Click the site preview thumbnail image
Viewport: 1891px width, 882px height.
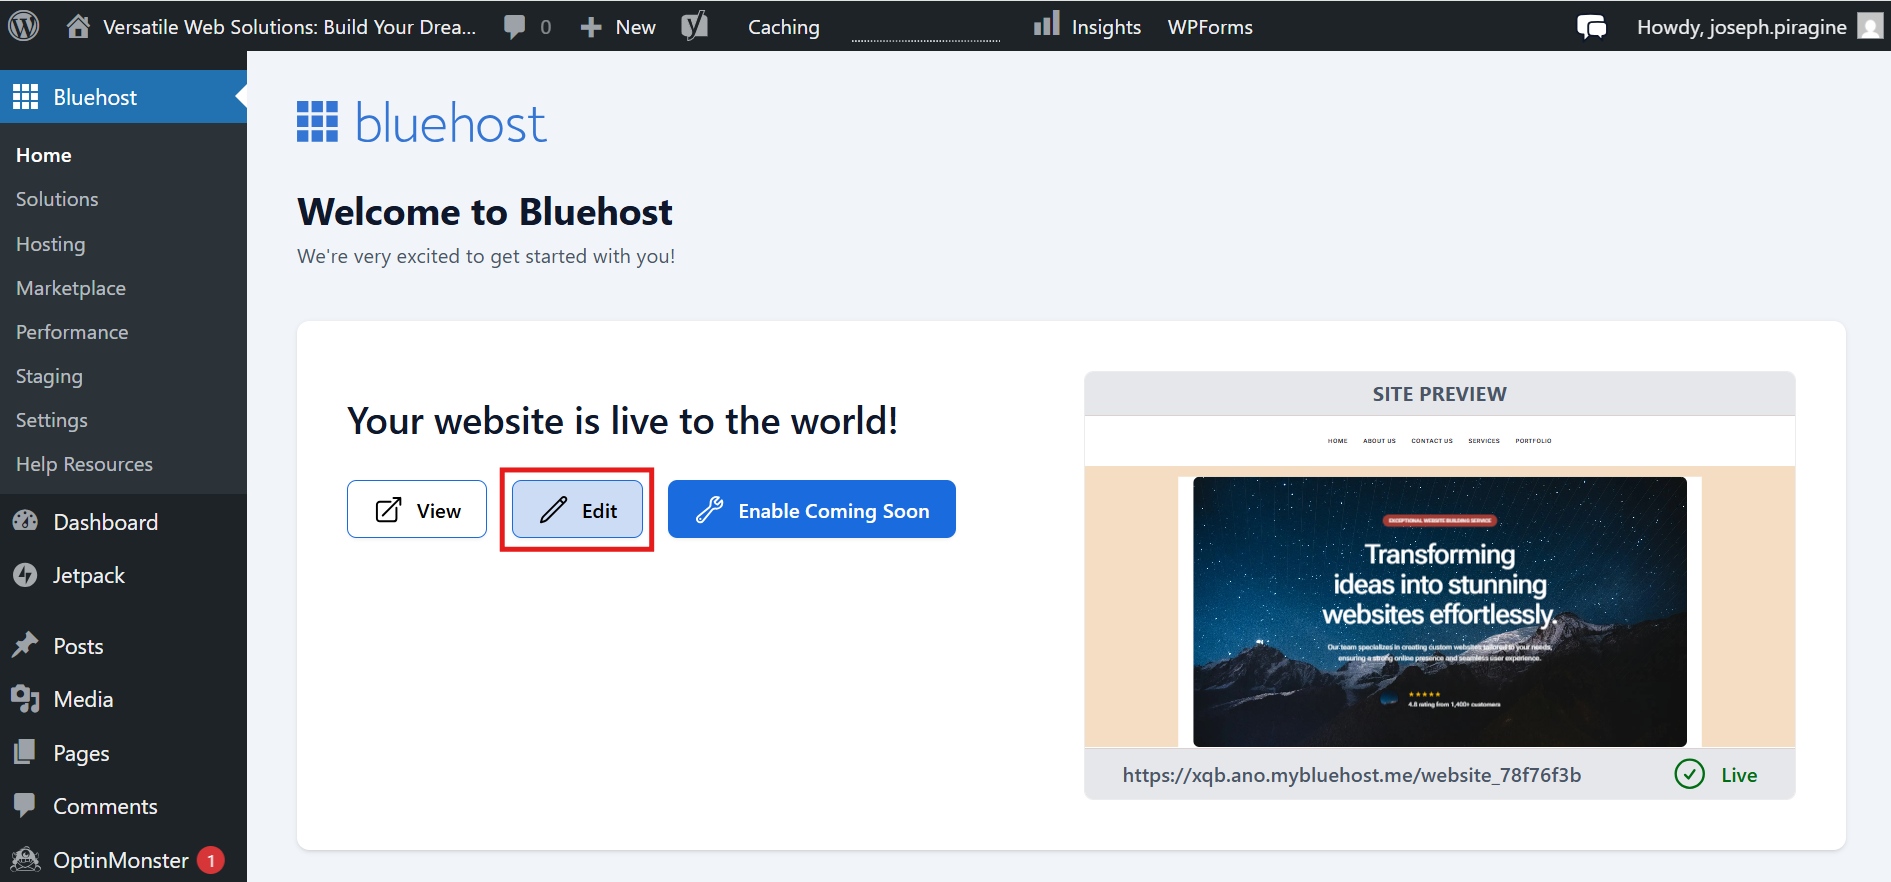(x=1439, y=610)
